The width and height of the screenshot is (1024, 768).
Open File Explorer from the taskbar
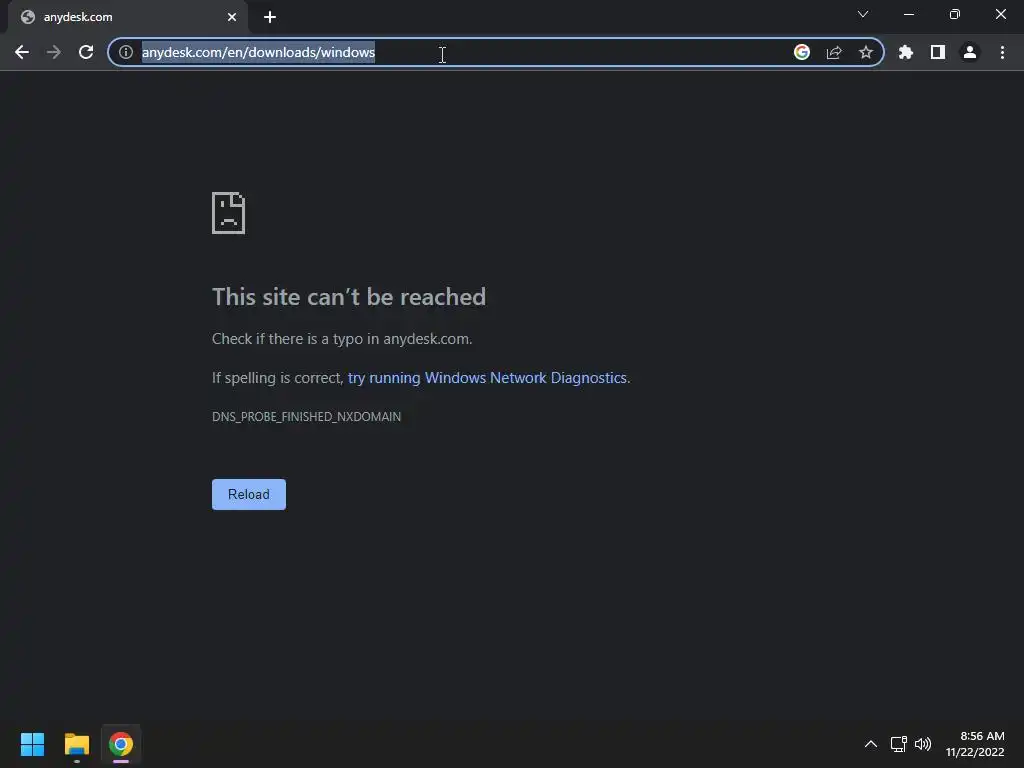coord(76,744)
